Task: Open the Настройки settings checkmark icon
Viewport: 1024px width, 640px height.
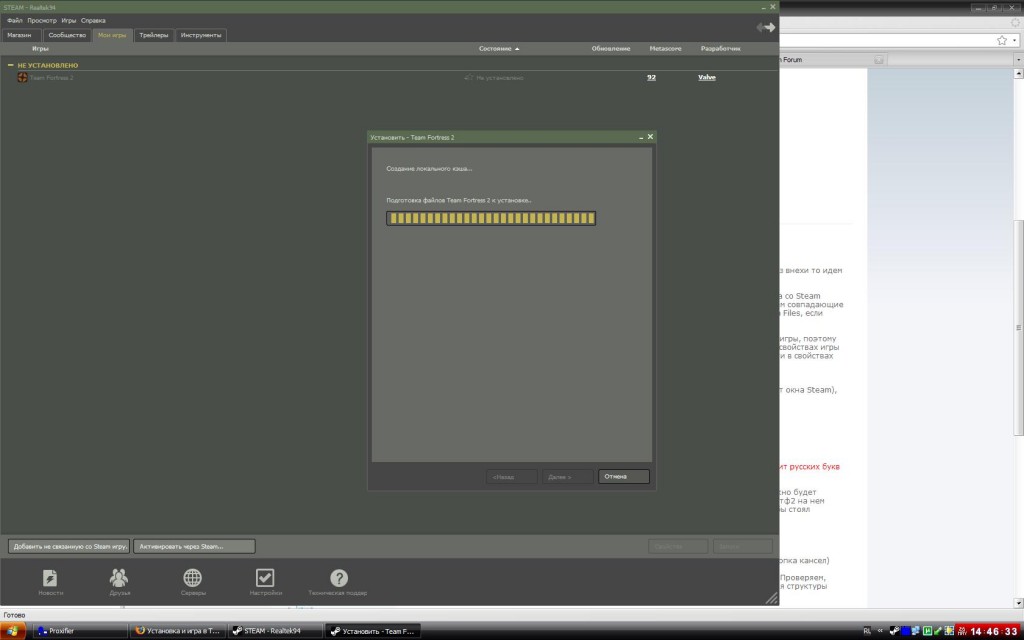Action: tap(265, 578)
